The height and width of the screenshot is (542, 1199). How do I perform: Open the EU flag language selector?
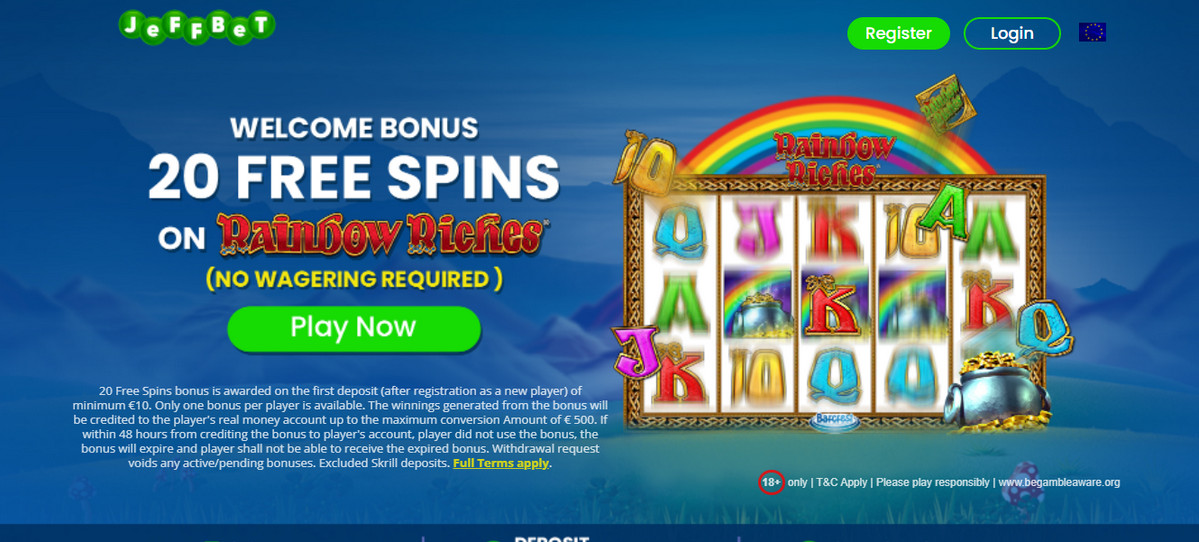coord(1092,32)
